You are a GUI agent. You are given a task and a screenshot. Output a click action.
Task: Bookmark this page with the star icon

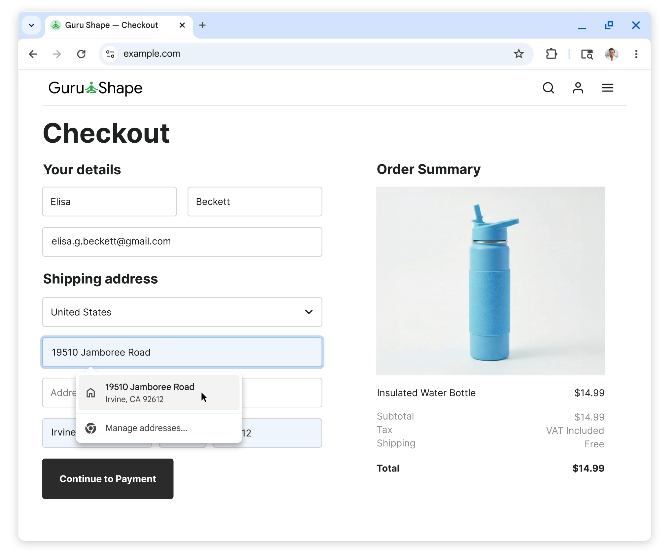518,54
